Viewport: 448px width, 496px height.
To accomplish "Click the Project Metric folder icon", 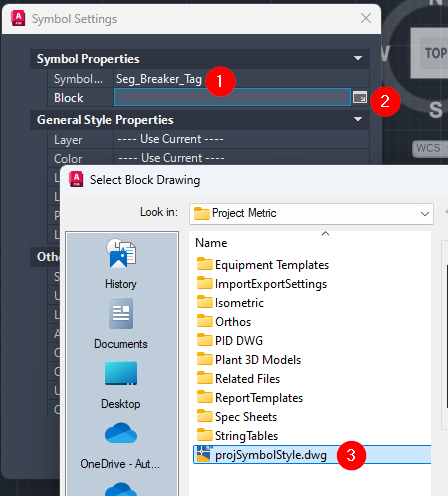I will pos(202,213).
